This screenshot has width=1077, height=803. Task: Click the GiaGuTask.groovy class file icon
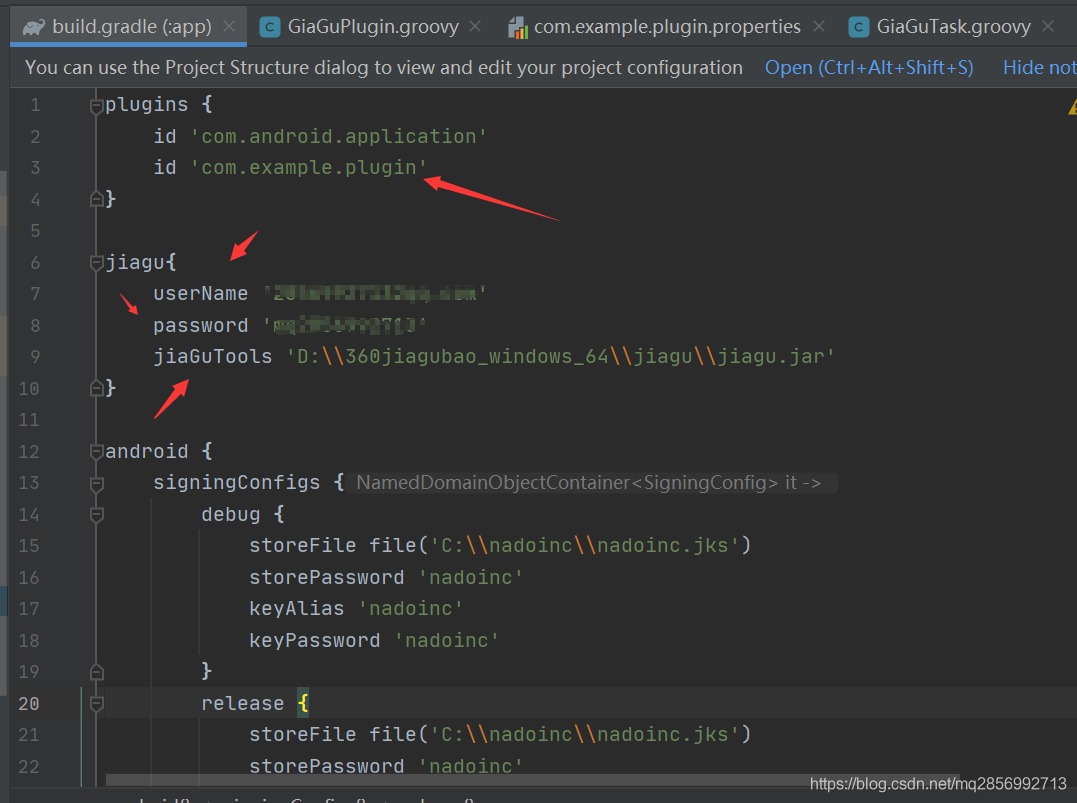[x=858, y=27]
